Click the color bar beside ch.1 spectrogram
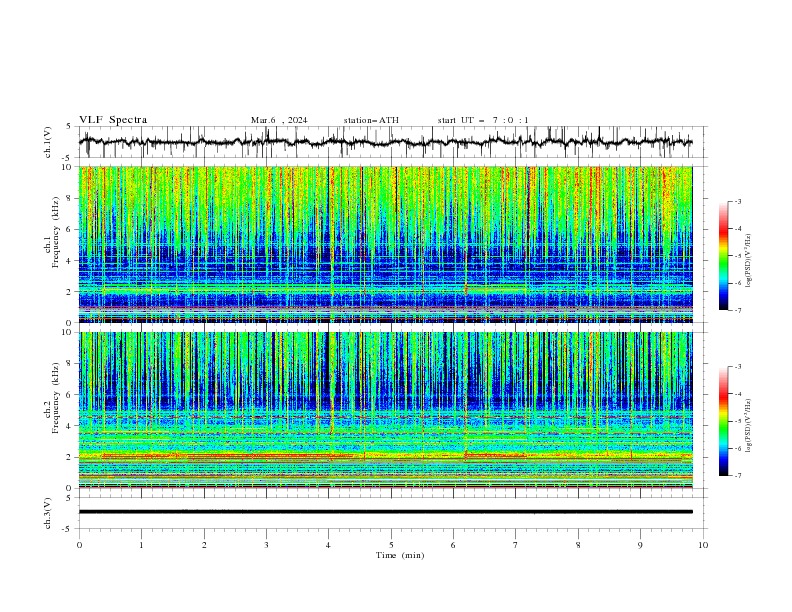 tap(723, 256)
